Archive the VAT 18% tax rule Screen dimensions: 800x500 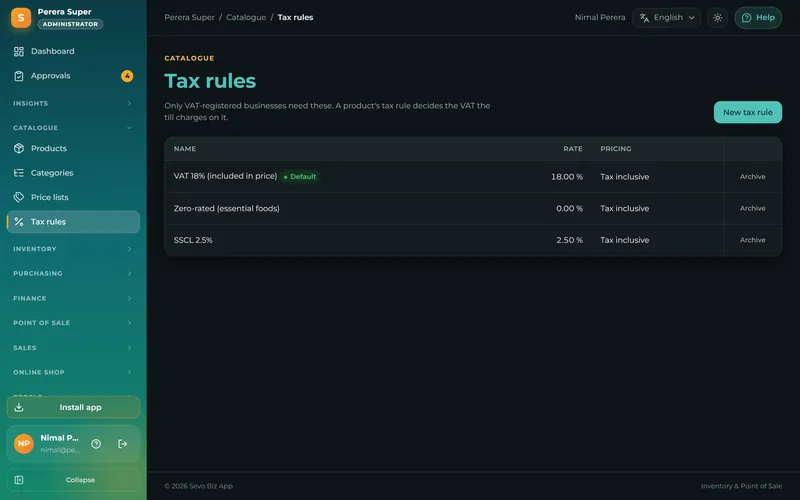click(x=753, y=177)
